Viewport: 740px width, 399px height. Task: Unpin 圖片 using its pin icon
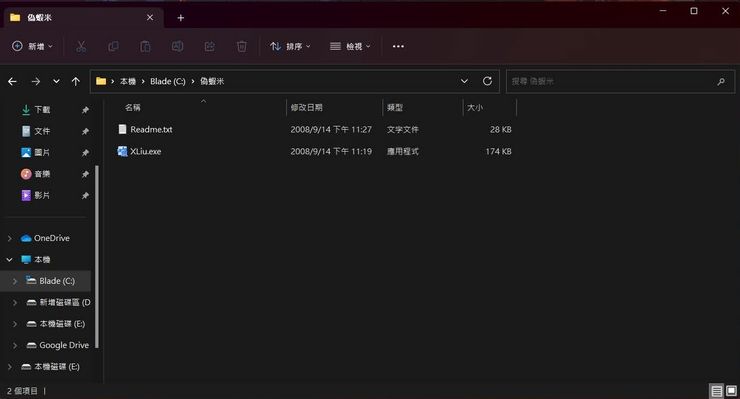(x=85, y=153)
